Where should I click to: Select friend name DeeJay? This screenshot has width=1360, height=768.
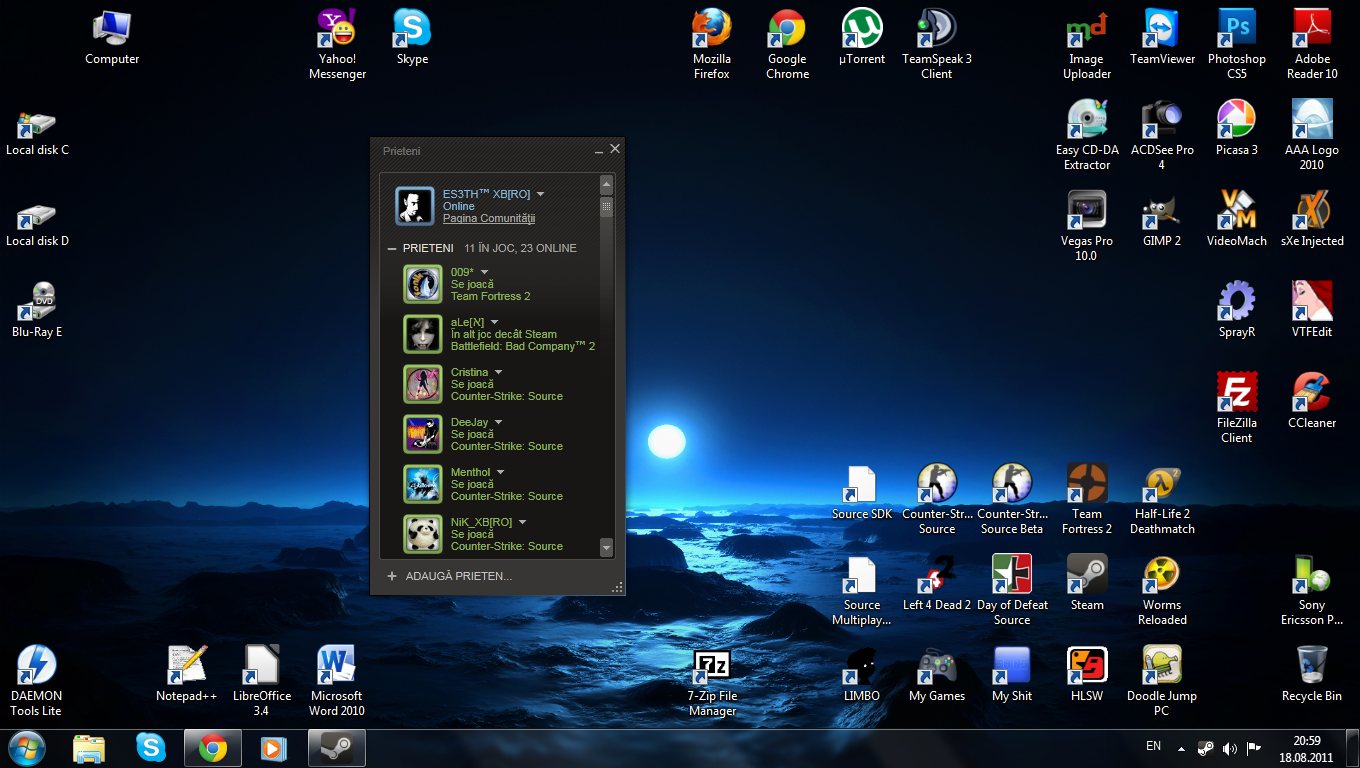tap(470, 422)
